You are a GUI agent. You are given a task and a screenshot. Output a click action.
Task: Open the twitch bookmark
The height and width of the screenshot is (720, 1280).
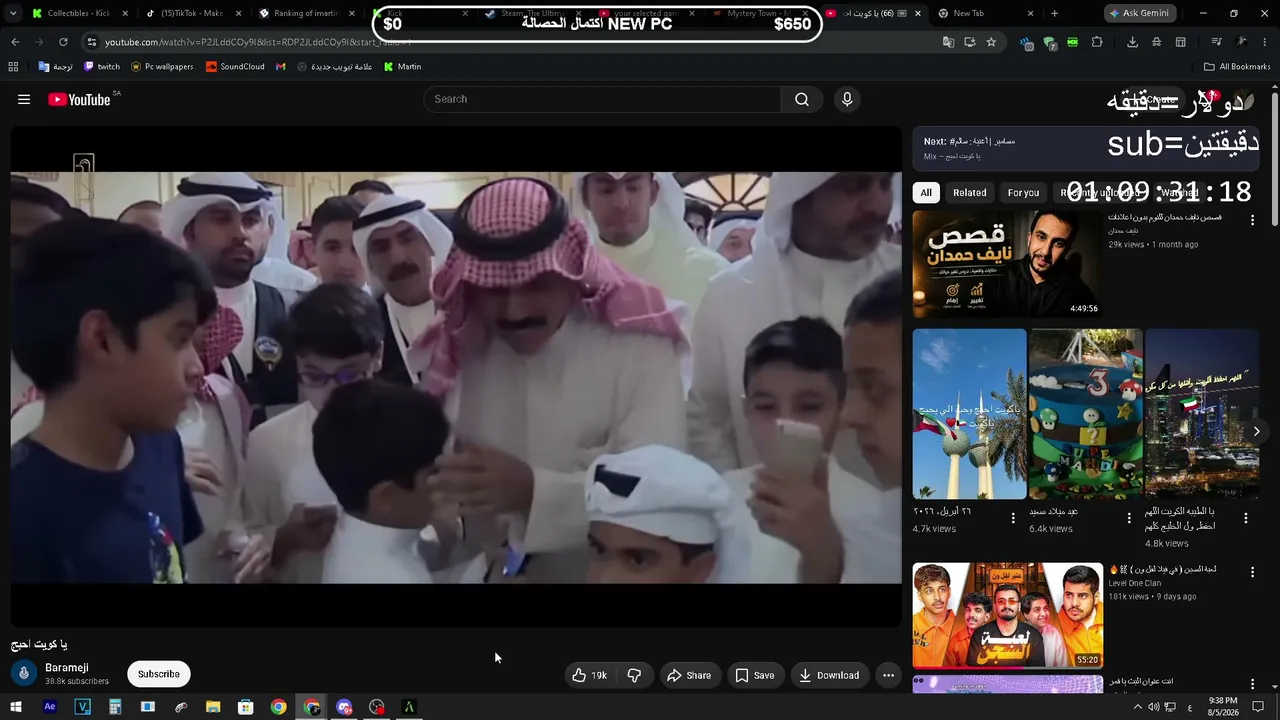point(102,67)
